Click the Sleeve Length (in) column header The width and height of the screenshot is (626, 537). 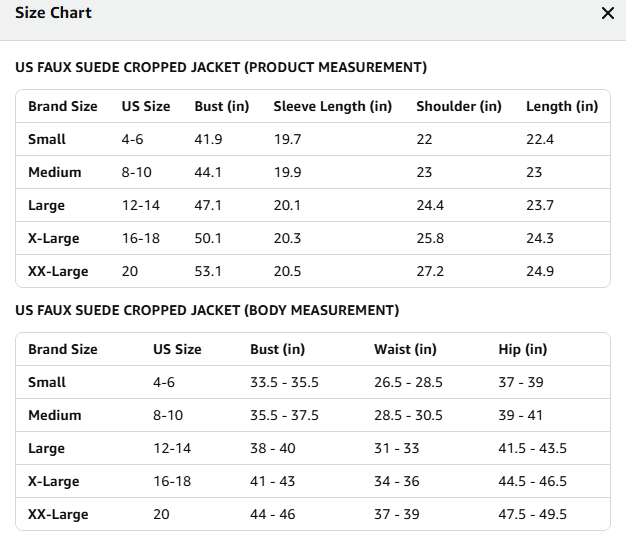[333, 106]
